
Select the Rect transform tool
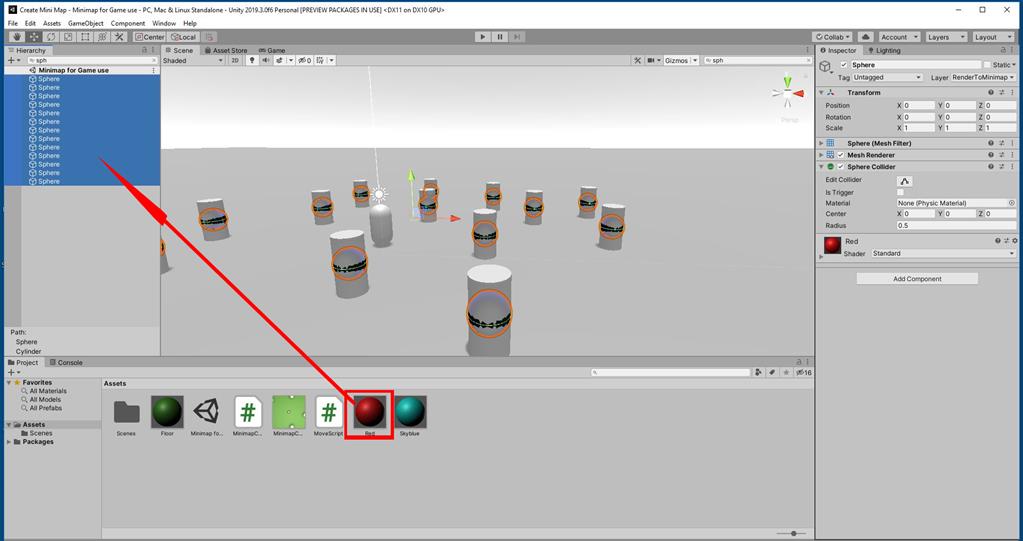tap(85, 37)
